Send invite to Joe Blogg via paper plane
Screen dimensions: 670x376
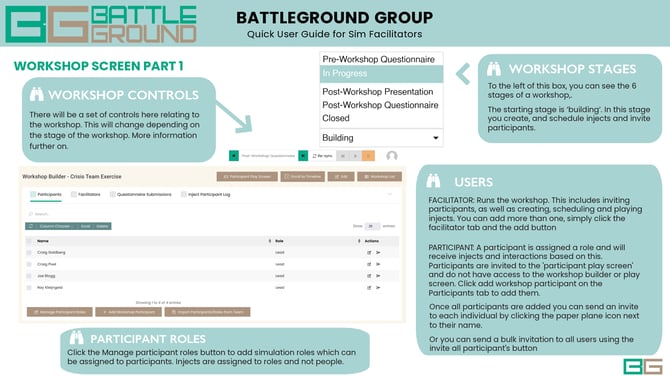(x=378, y=276)
